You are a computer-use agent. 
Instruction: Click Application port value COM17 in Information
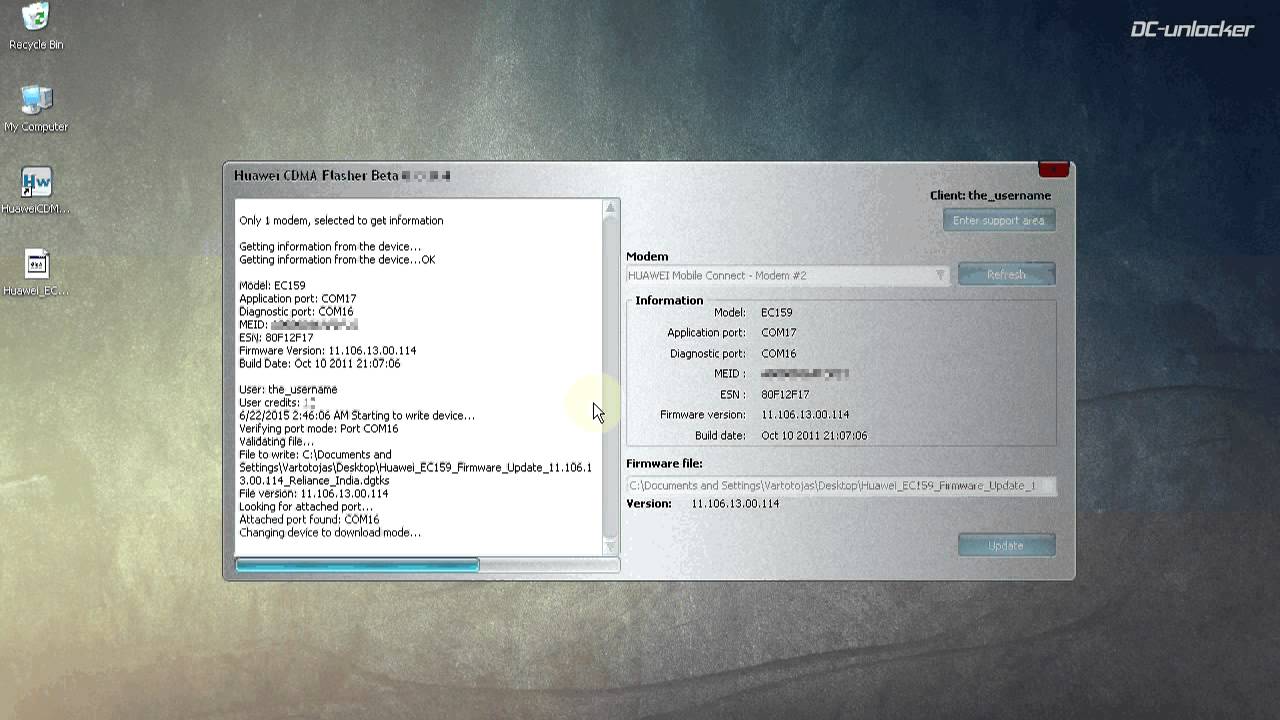[779, 333]
